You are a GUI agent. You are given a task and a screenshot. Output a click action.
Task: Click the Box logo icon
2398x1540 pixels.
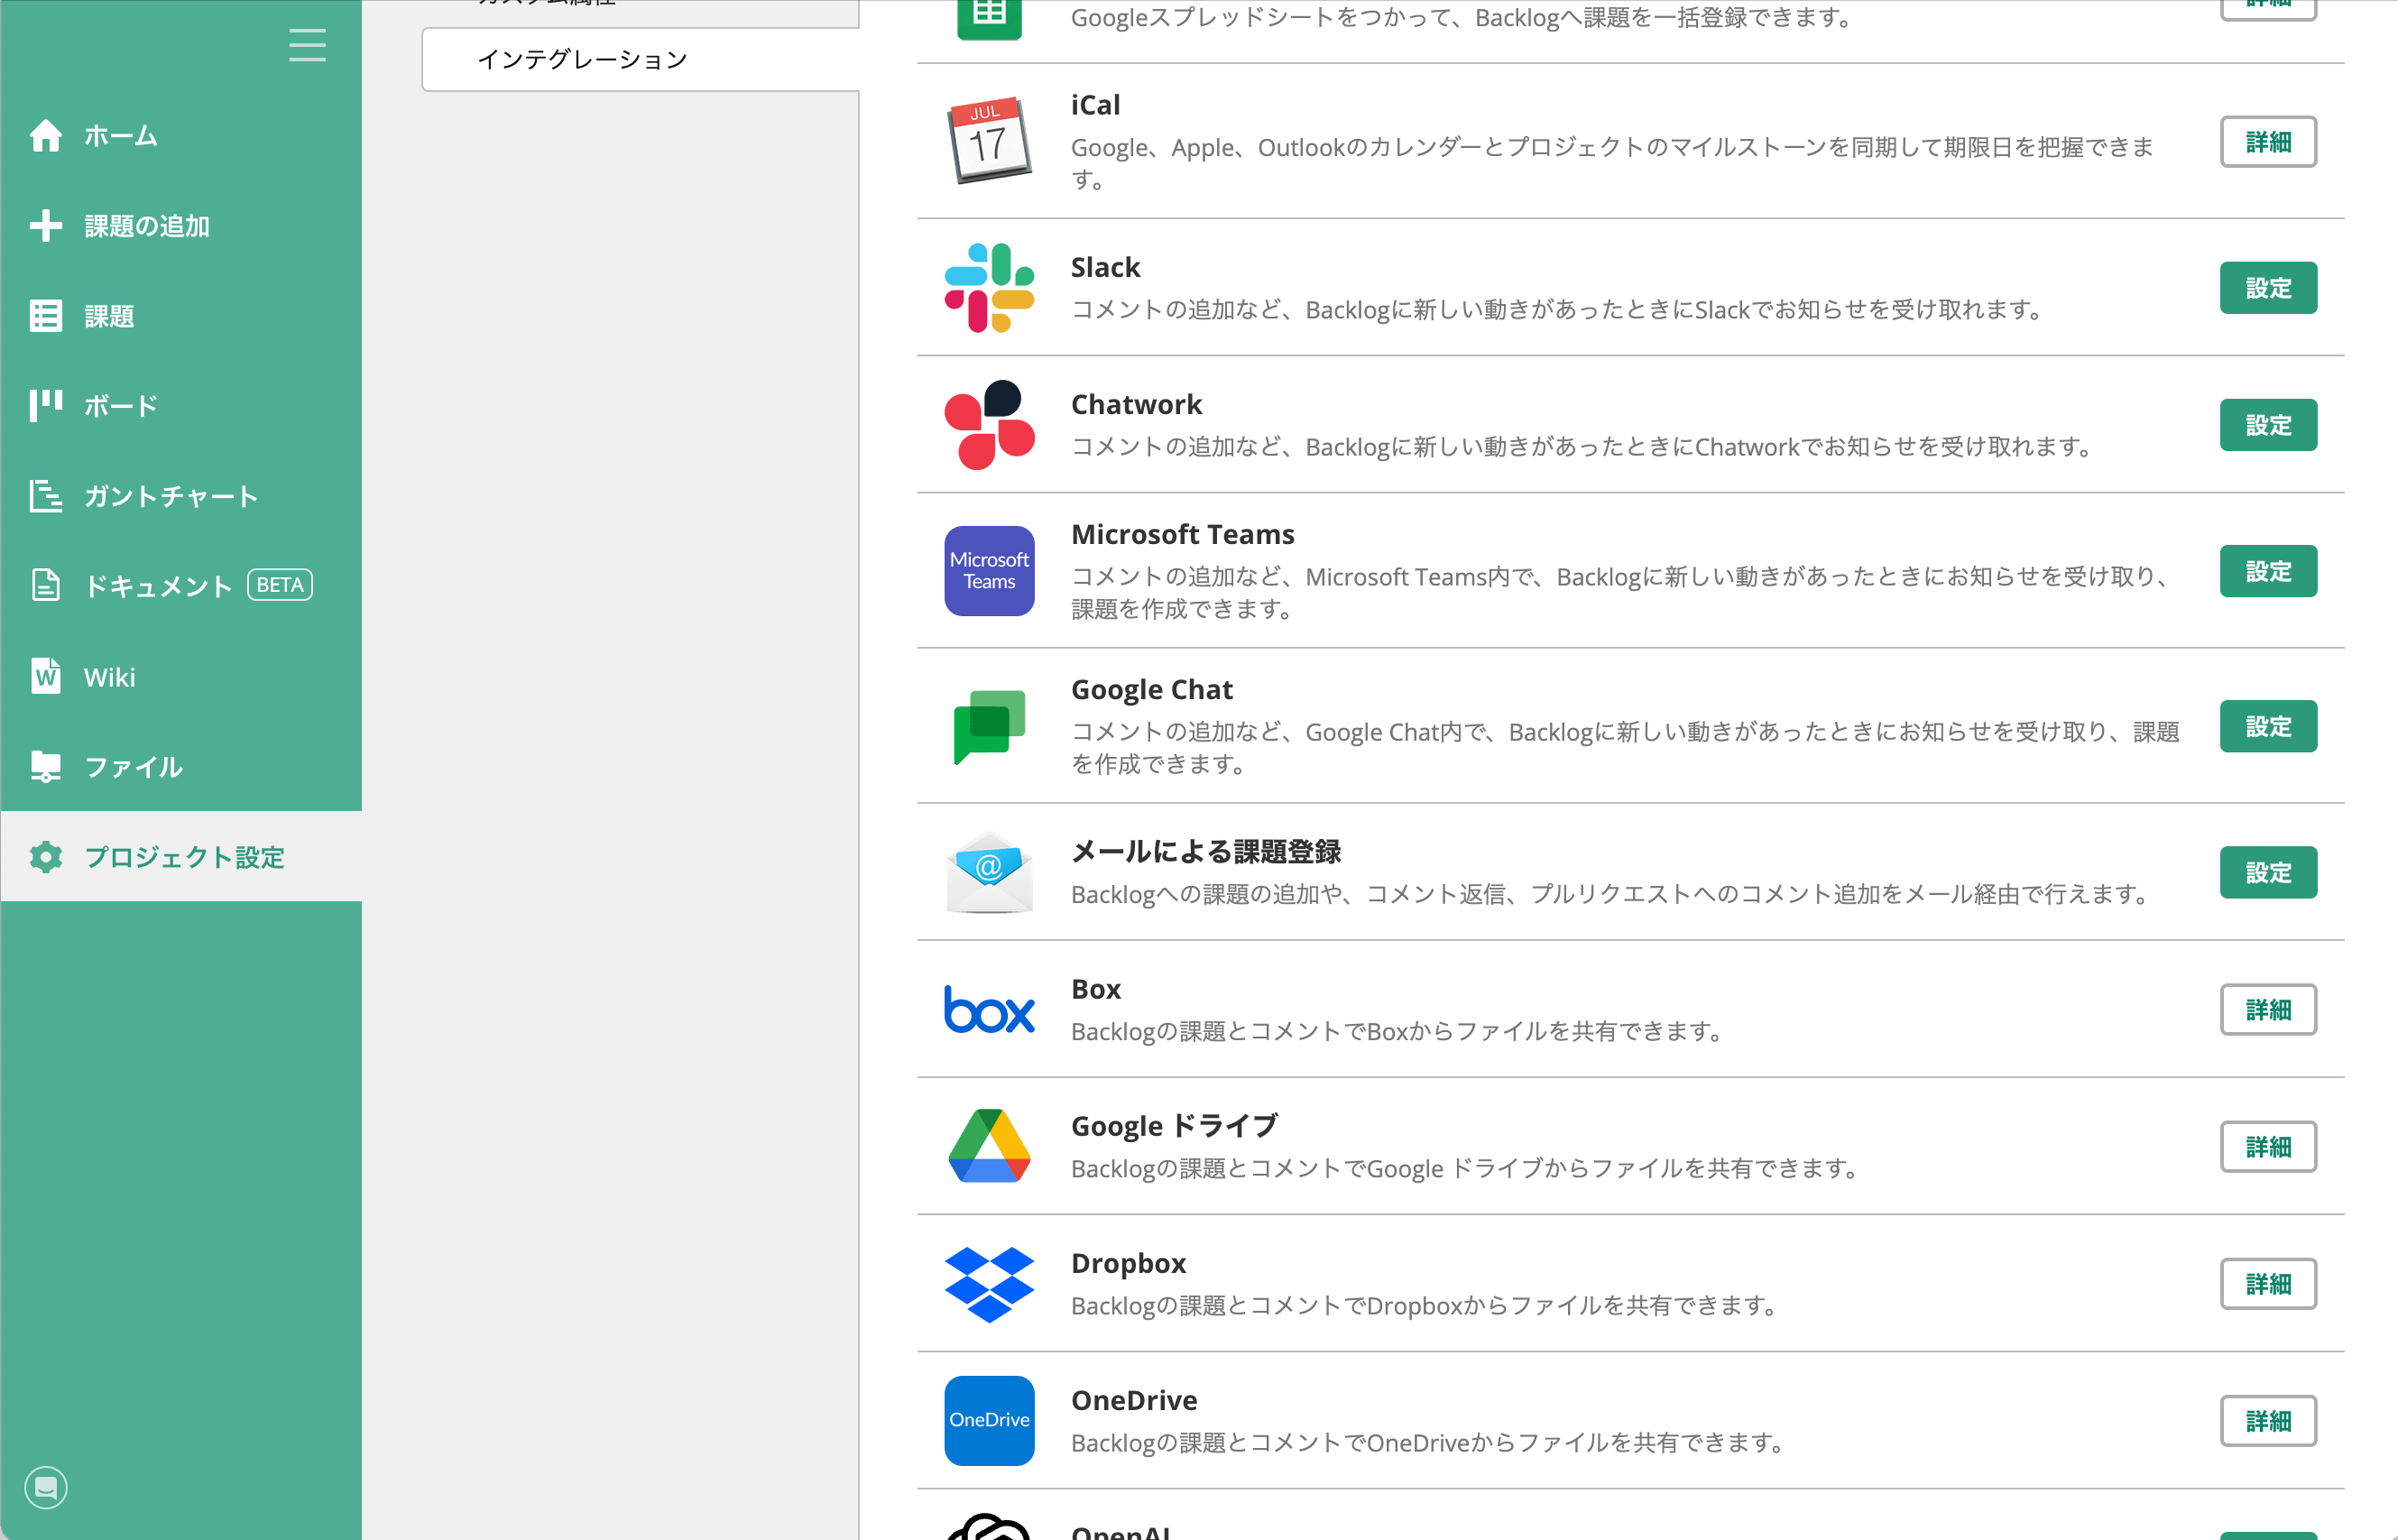(989, 1010)
